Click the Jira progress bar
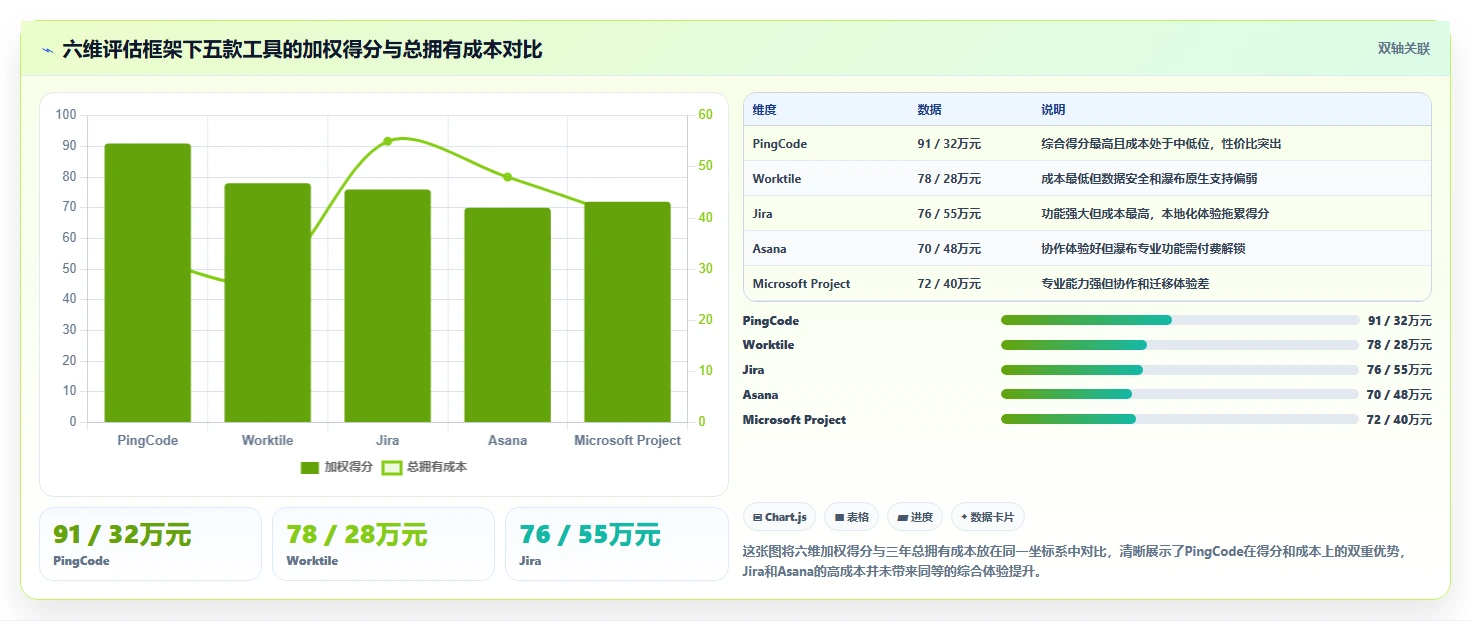 coord(1180,370)
